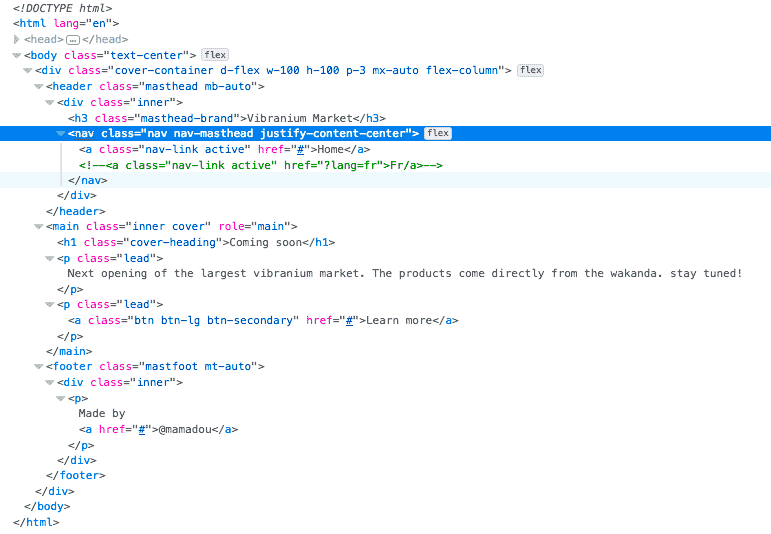
Task: Click the ellipsis badge inside head tag
Action: 72,39
